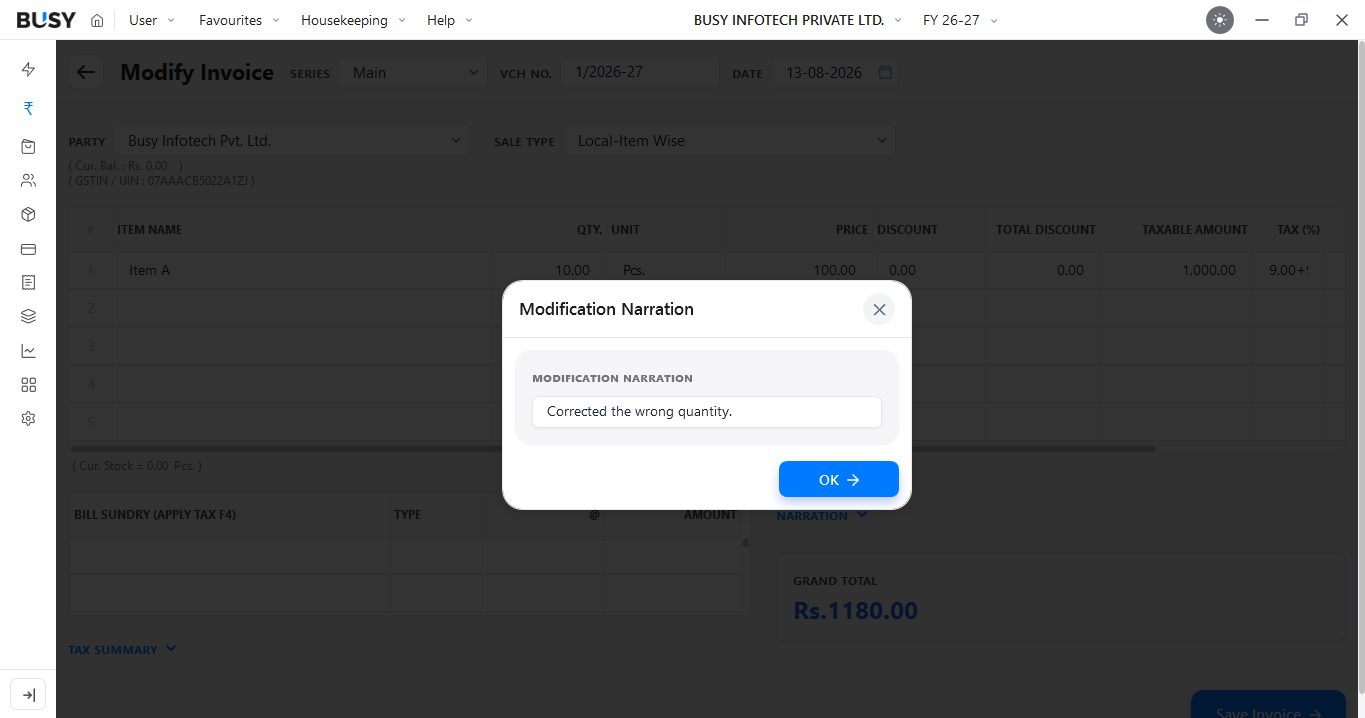The width and height of the screenshot is (1365, 718).
Task: Expand the sidebar with arrow icon
Action: [x=28, y=695]
